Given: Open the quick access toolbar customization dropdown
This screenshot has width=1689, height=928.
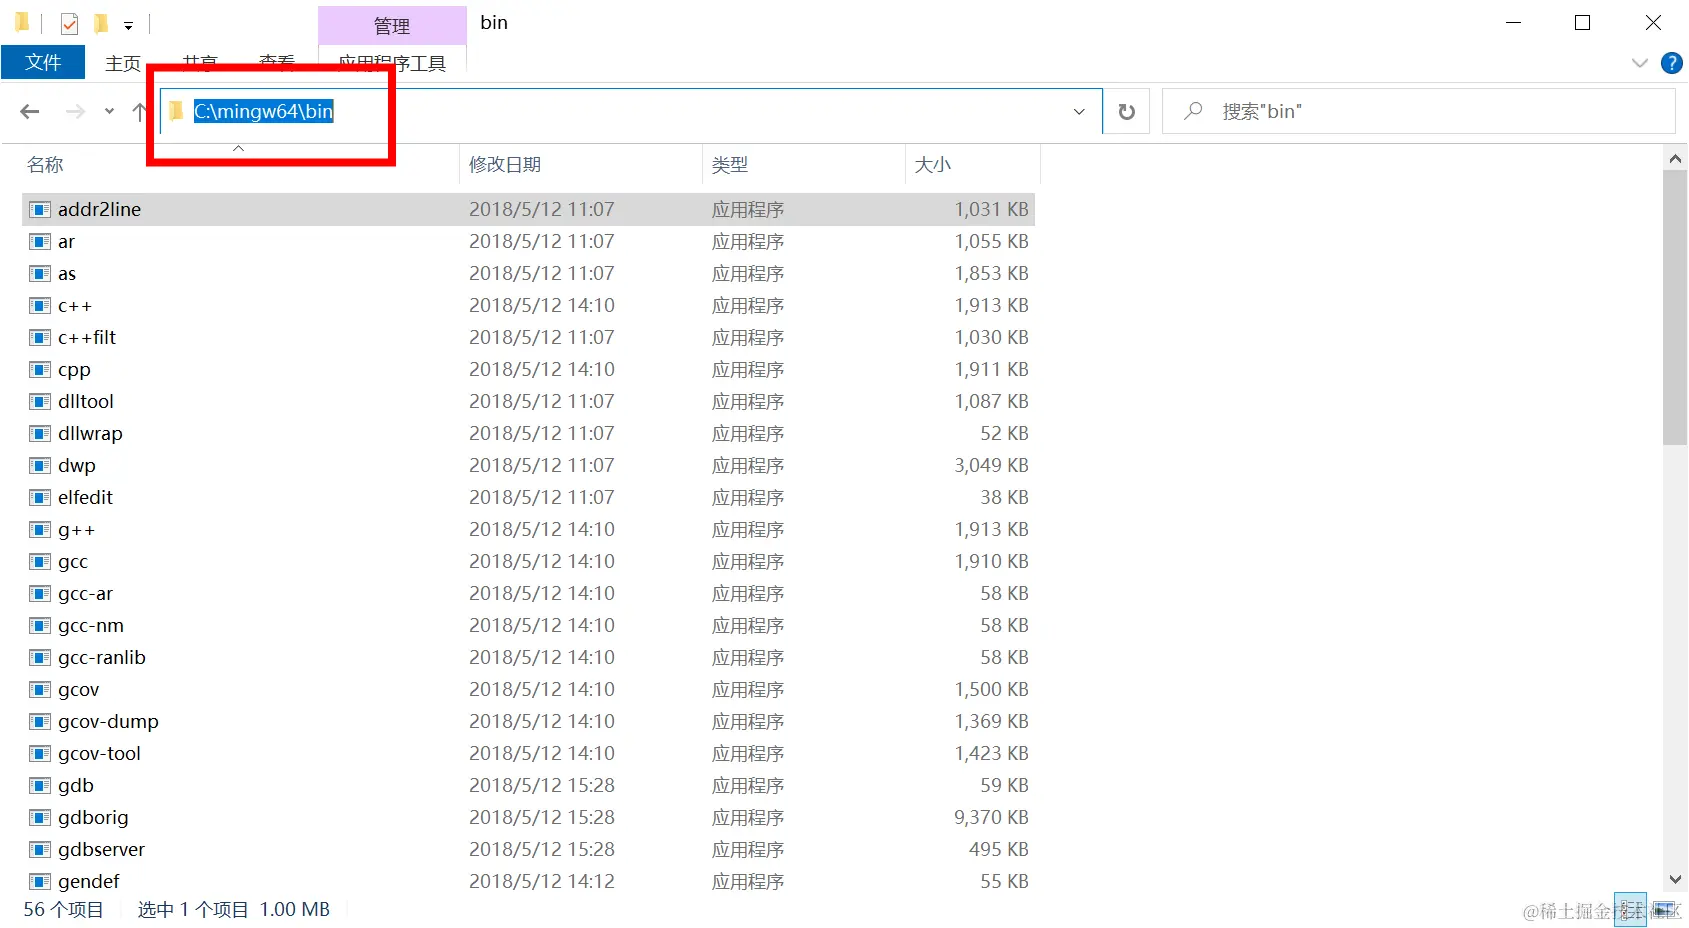Looking at the screenshot, I should 128,24.
